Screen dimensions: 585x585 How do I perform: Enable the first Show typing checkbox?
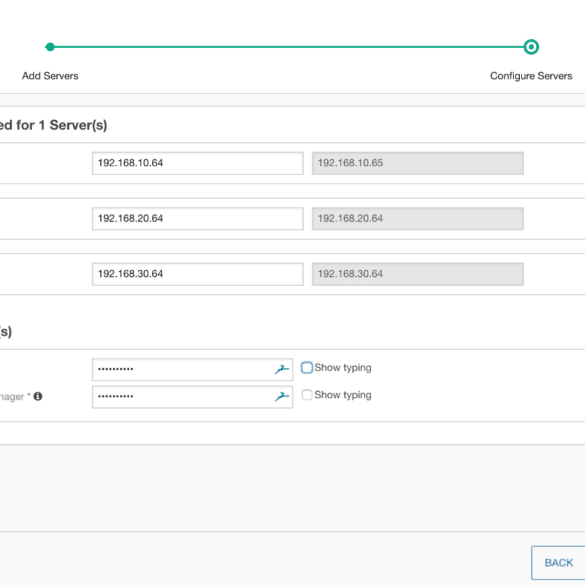point(307,367)
